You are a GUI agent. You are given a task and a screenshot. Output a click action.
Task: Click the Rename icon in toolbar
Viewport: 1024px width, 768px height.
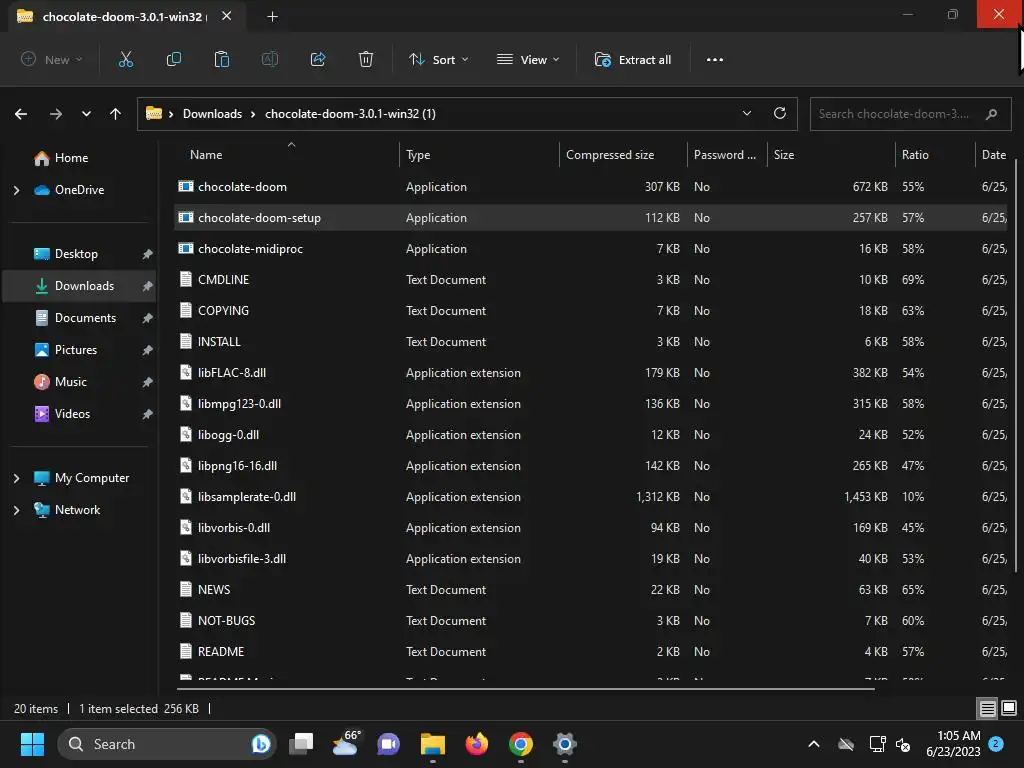270,59
